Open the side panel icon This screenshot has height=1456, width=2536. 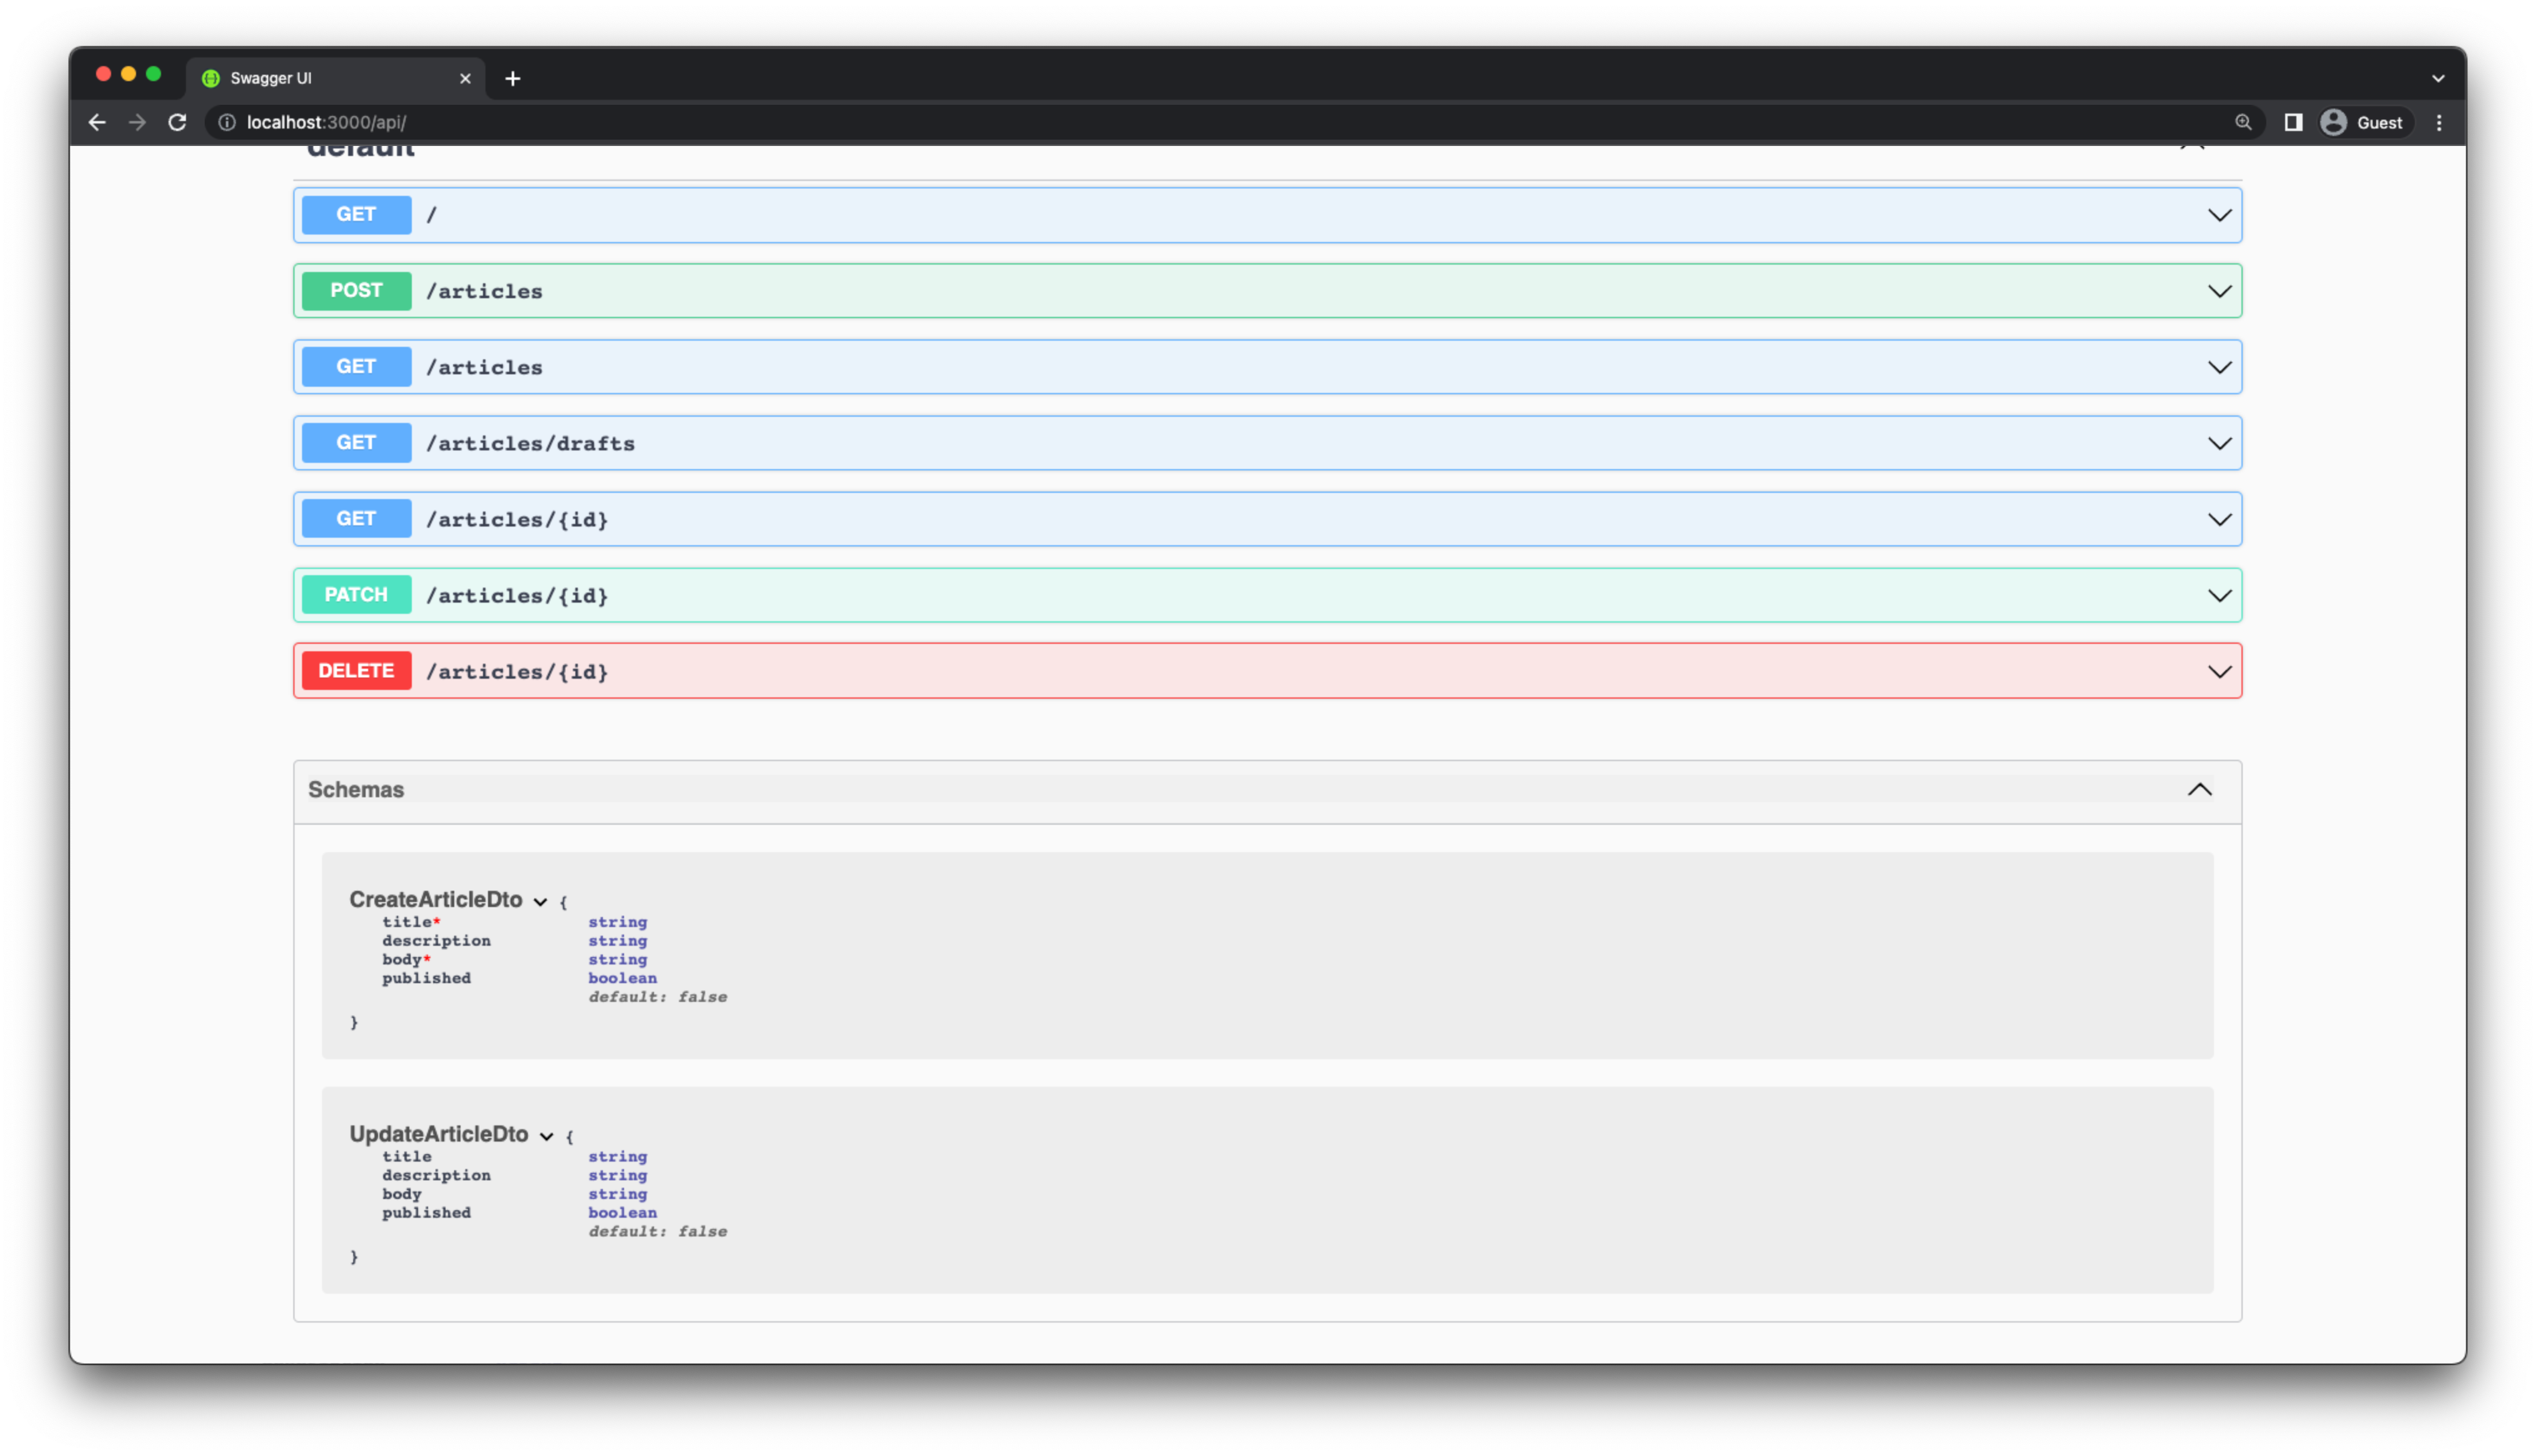2293,122
